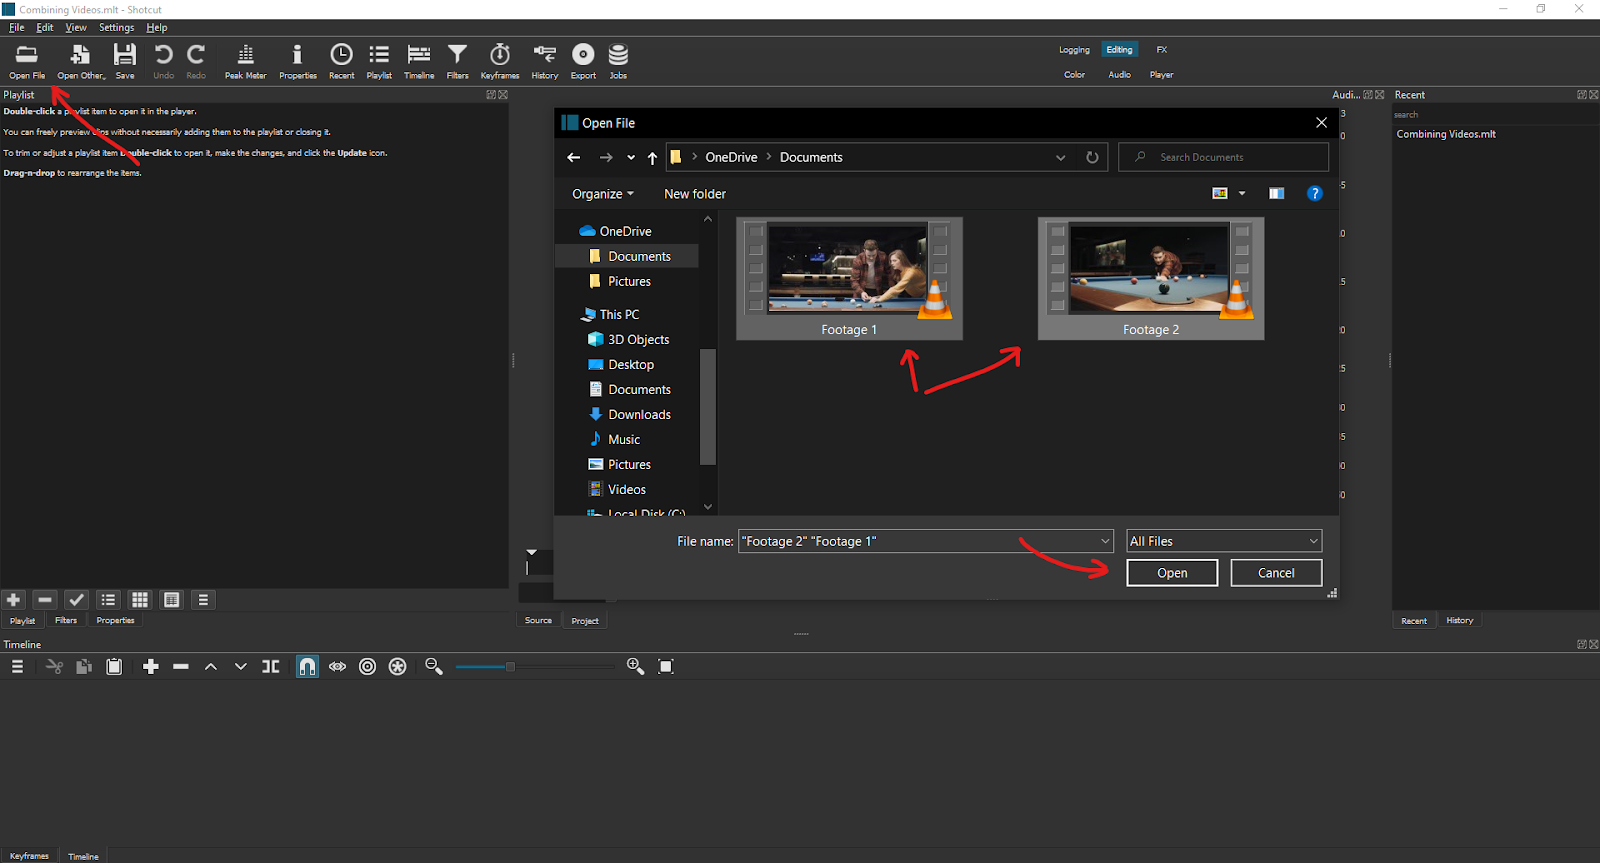Switch to Logging layout
This screenshot has height=863, width=1600.
point(1075,50)
